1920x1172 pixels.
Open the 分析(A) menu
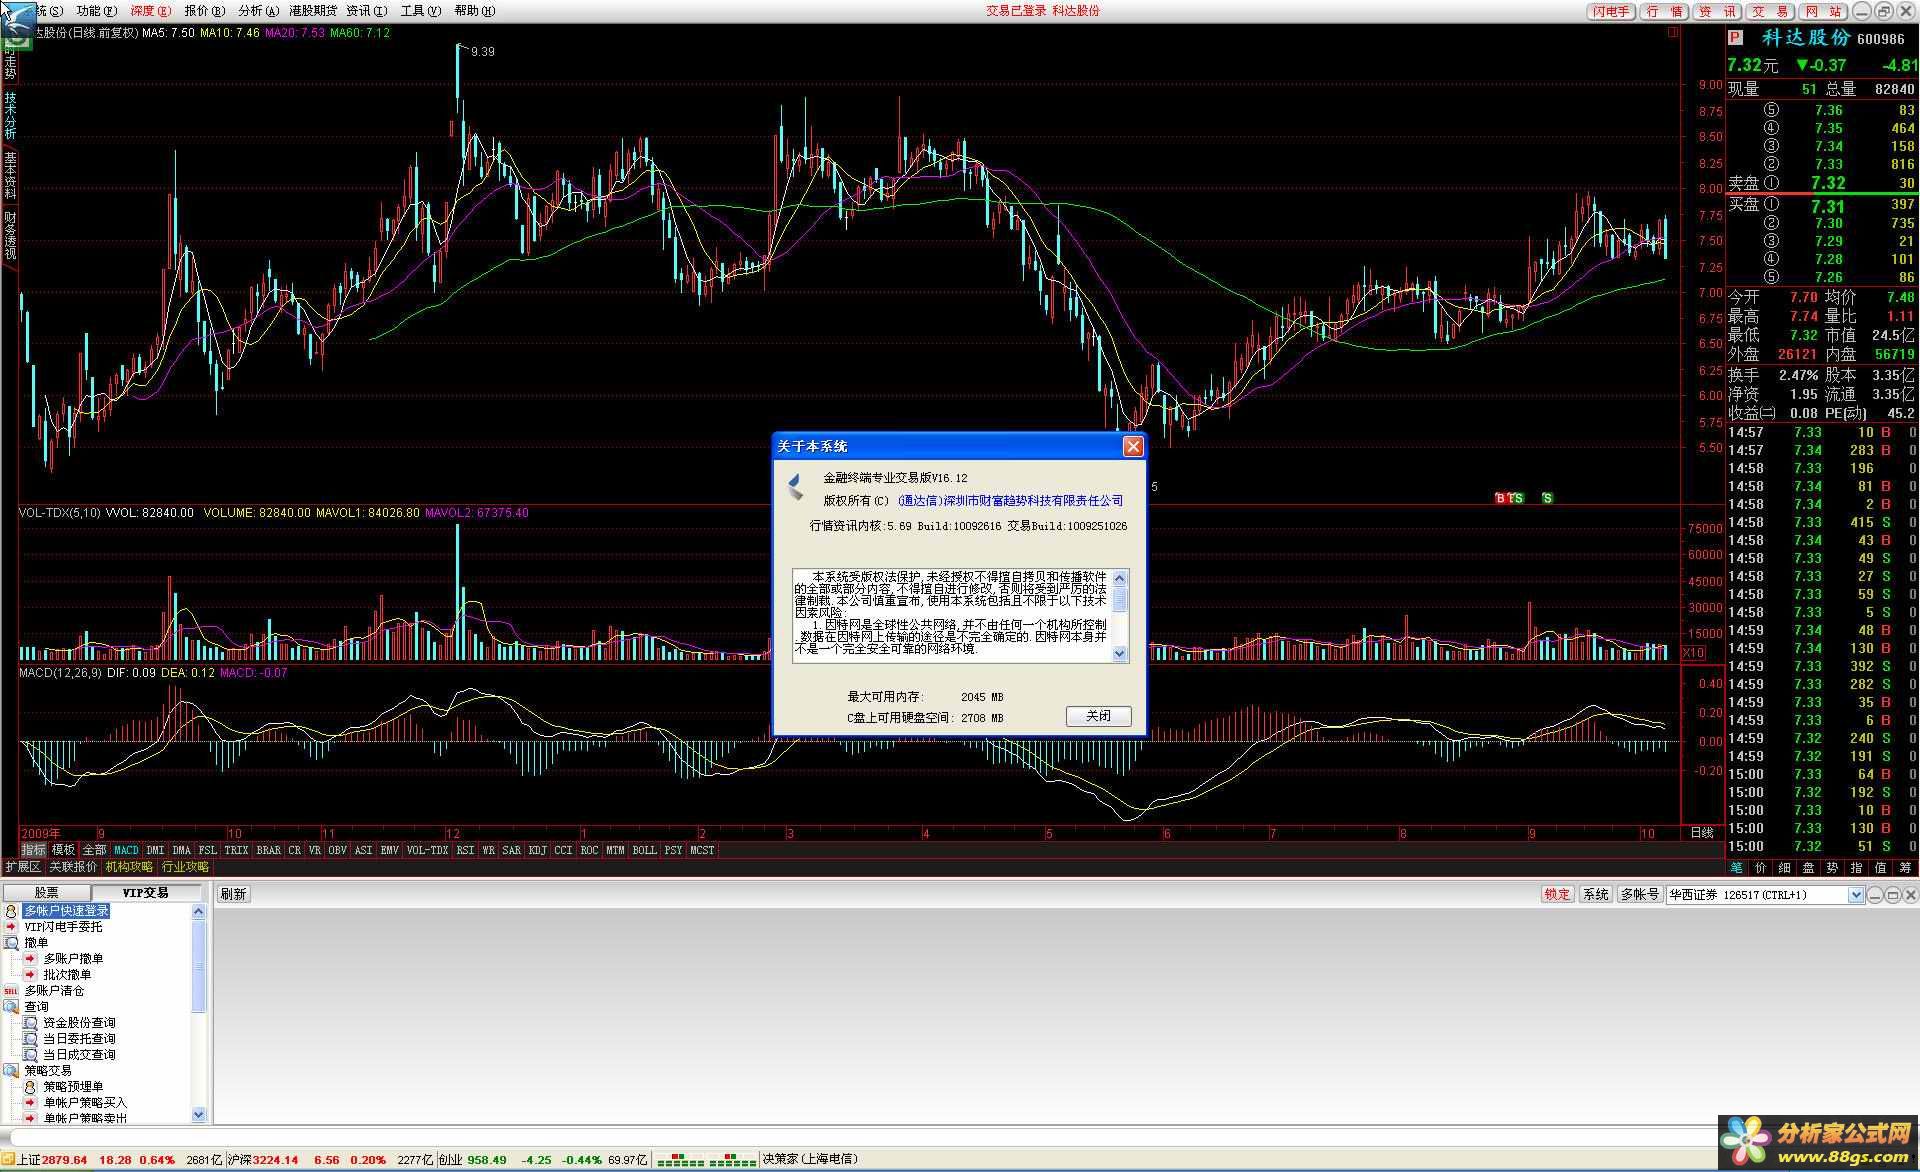point(259,11)
